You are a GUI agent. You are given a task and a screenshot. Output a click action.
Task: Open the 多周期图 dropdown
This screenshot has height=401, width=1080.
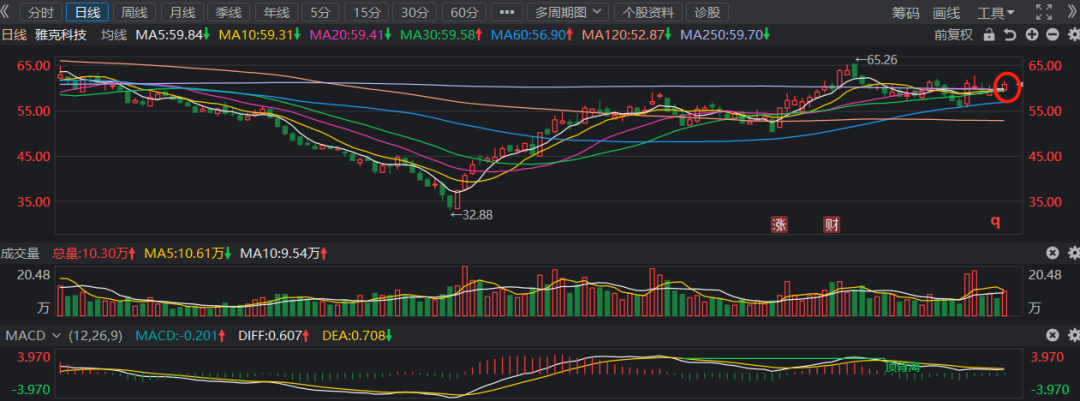point(569,13)
